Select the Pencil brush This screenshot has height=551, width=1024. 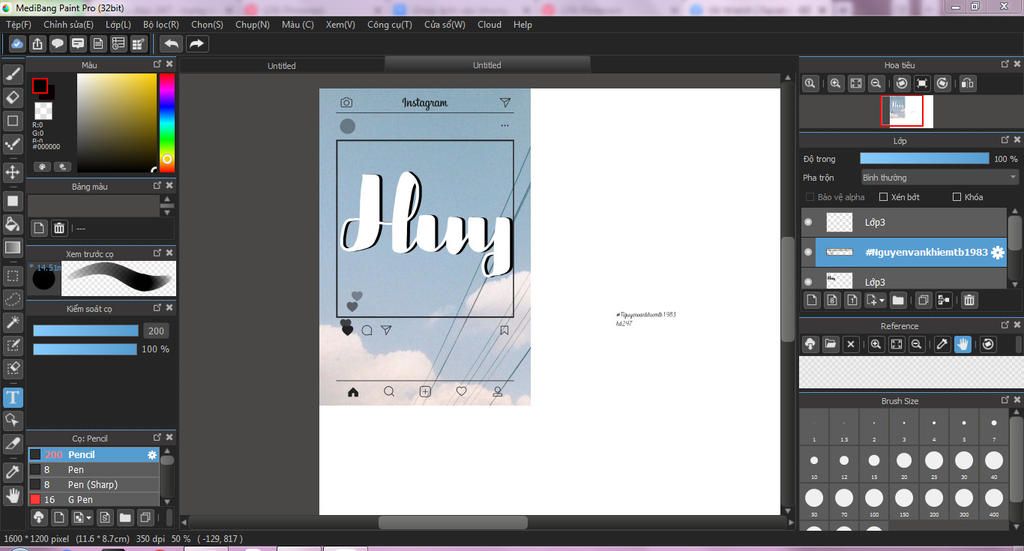(93, 454)
